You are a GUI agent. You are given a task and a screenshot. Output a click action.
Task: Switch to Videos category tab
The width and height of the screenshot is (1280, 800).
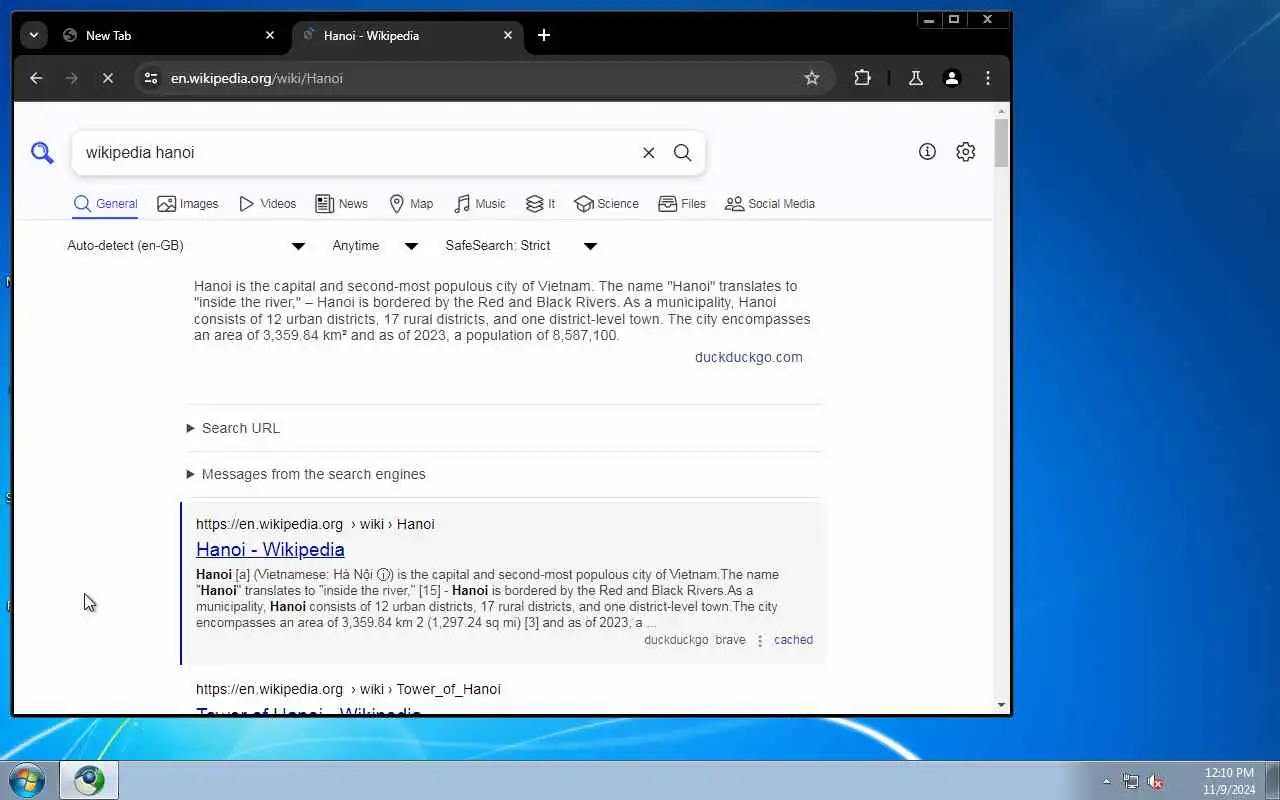click(267, 204)
